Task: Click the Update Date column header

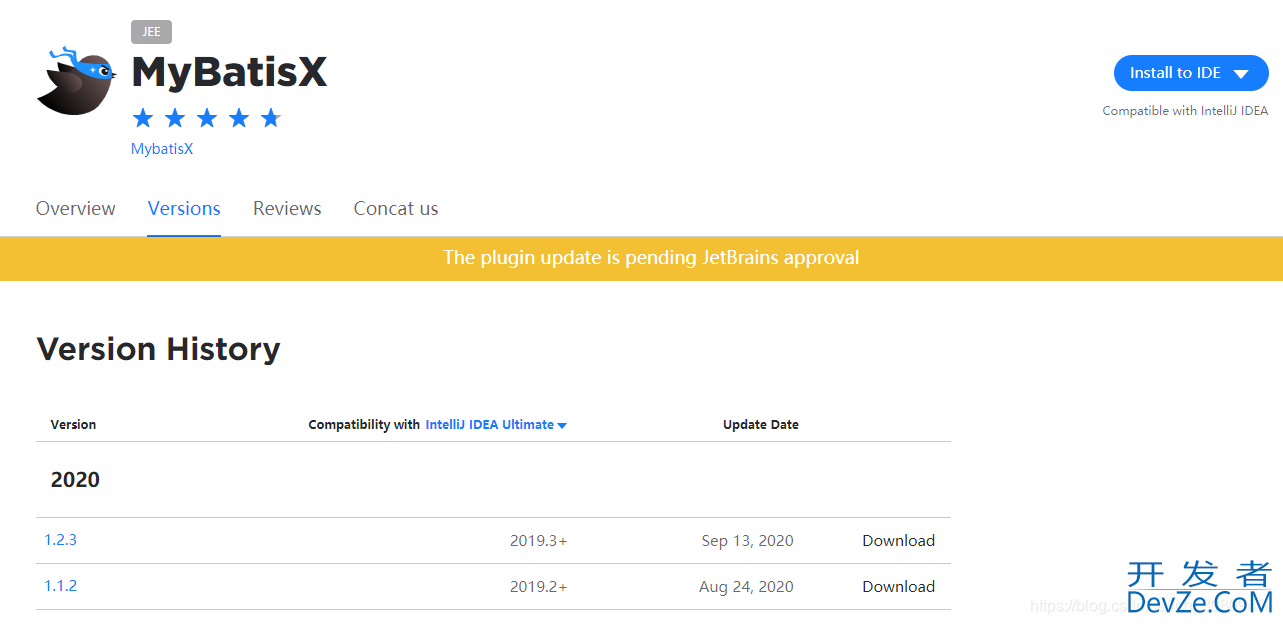Action: click(x=761, y=425)
